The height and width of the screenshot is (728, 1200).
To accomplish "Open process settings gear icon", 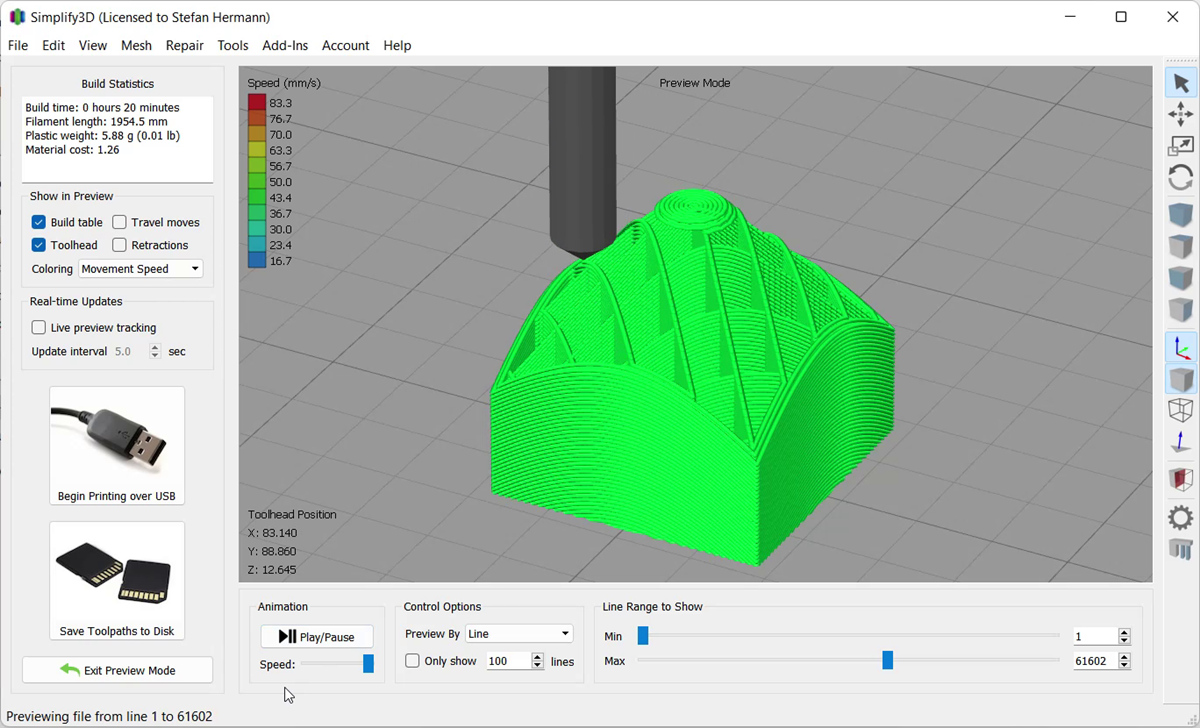I will [1181, 517].
